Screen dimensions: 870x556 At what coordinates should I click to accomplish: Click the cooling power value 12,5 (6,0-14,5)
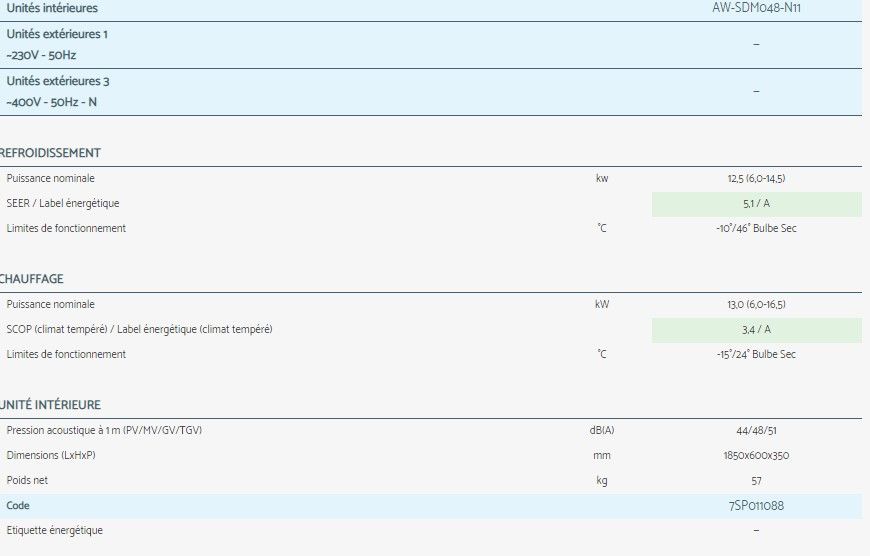pyautogui.click(x=756, y=178)
